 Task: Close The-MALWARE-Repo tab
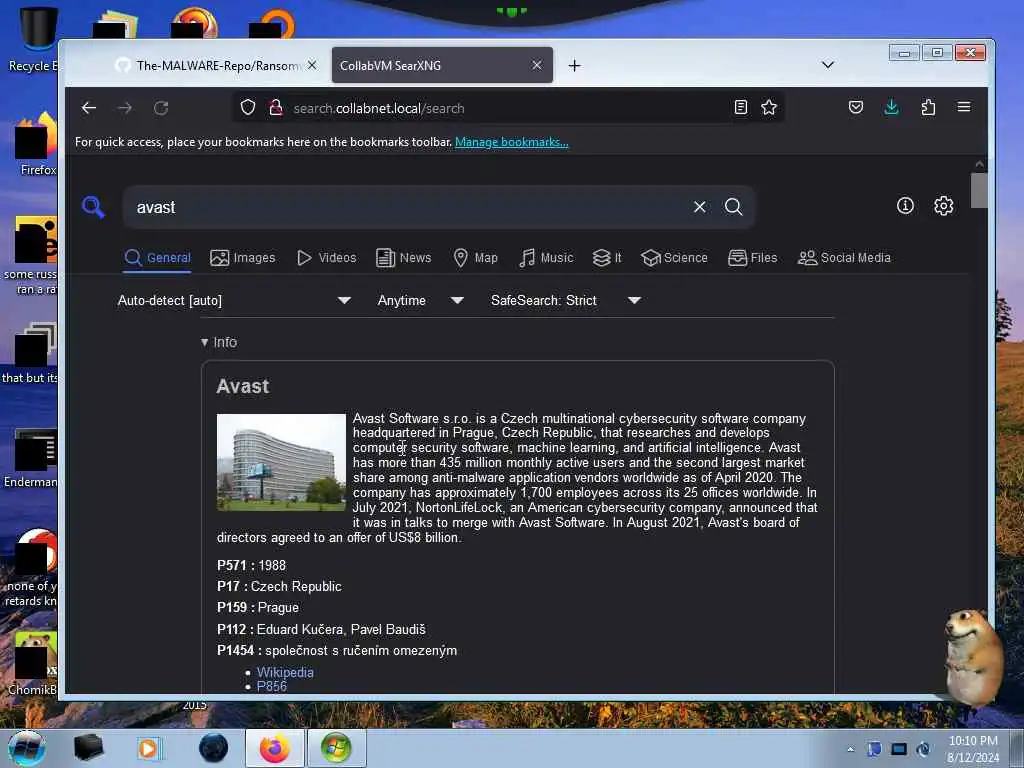(312, 65)
